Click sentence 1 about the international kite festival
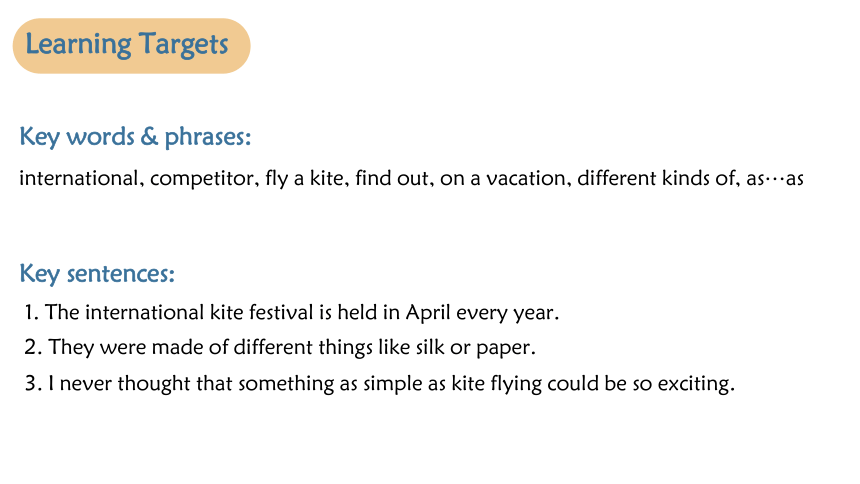Screen dimensions: 860x484 [291, 313]
